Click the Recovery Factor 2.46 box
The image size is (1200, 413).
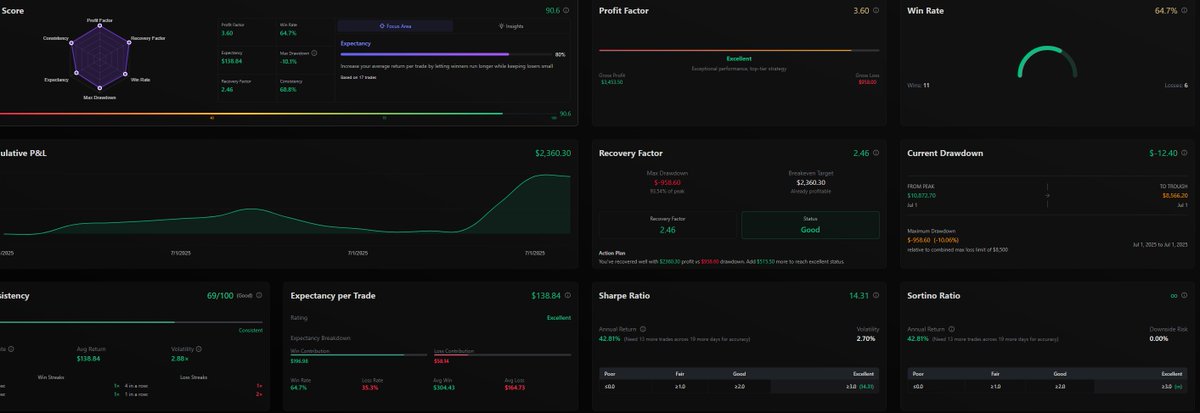pyautogui.click(x=667, y=225)
